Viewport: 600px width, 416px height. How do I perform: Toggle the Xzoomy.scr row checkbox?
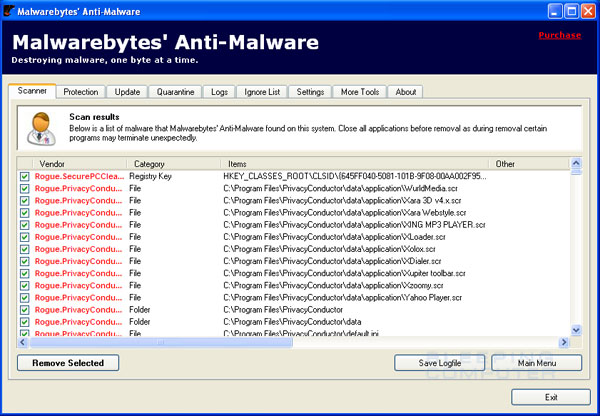click(24, 286)
